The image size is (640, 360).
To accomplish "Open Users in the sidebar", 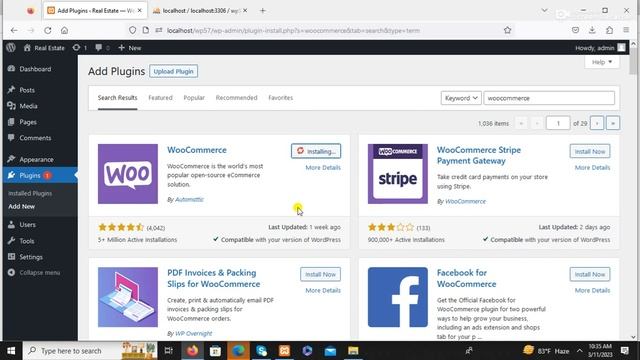I will [x=27, y=224].
